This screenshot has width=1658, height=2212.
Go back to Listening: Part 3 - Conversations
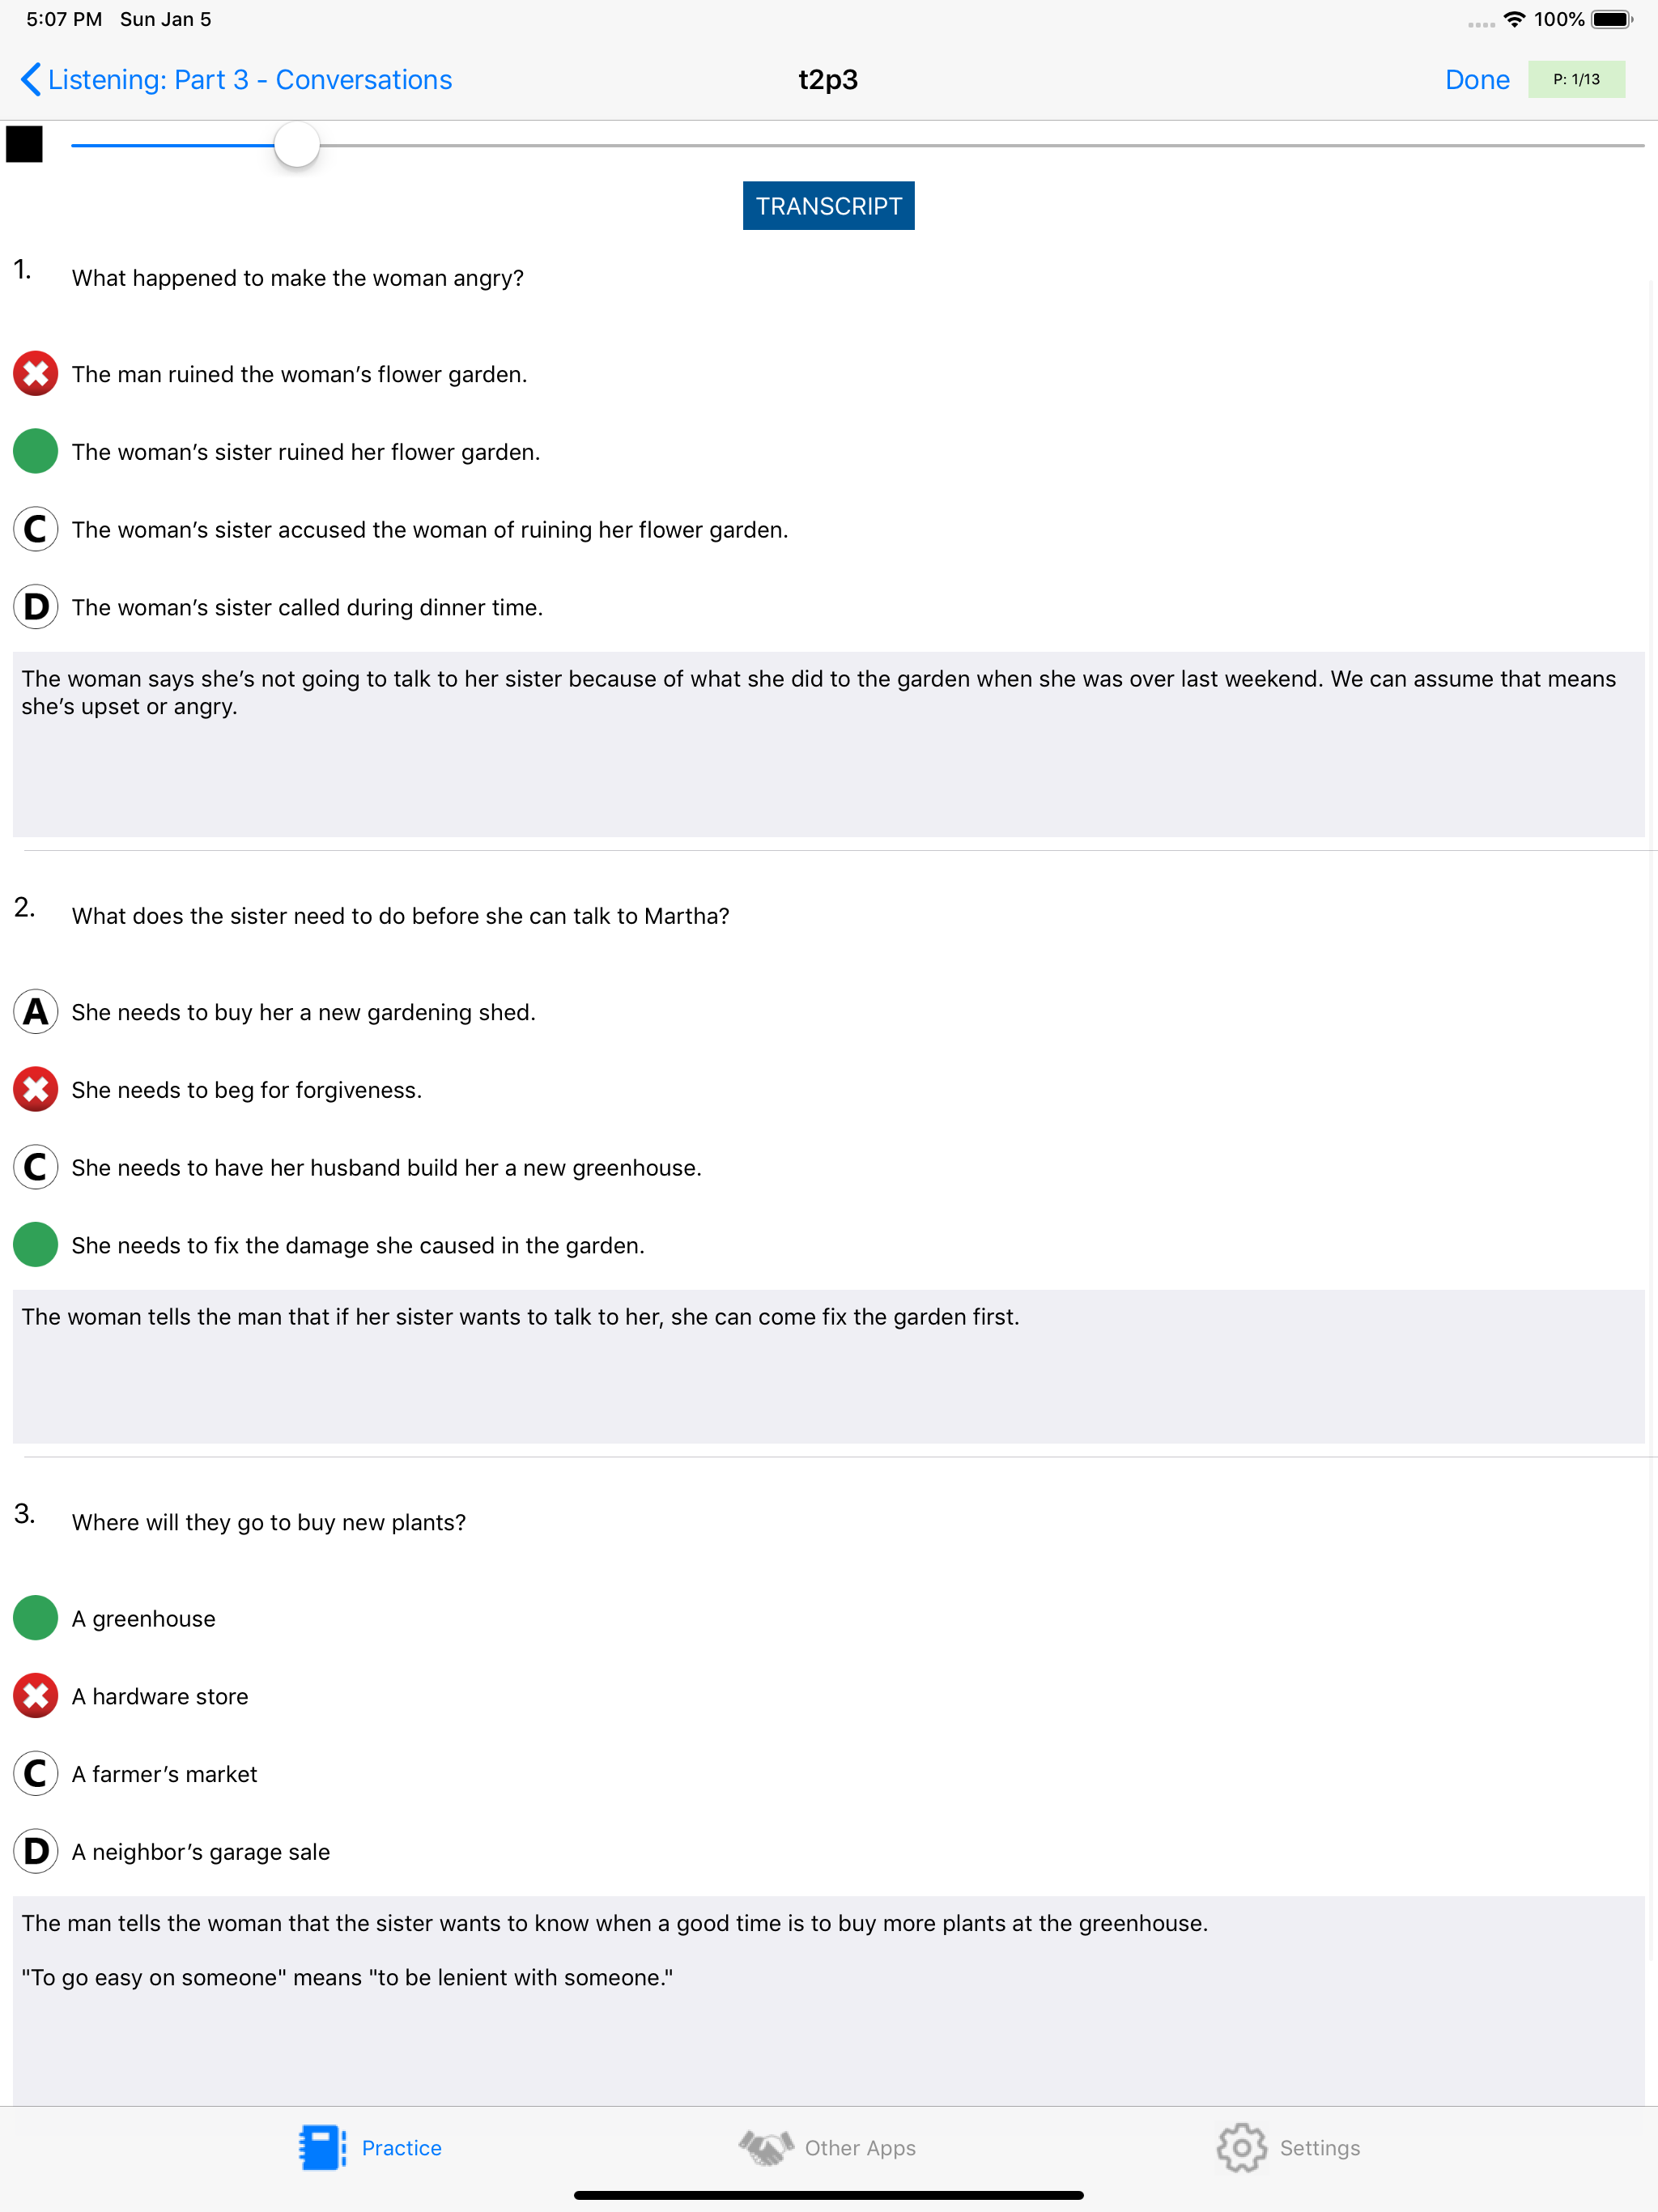236,80
